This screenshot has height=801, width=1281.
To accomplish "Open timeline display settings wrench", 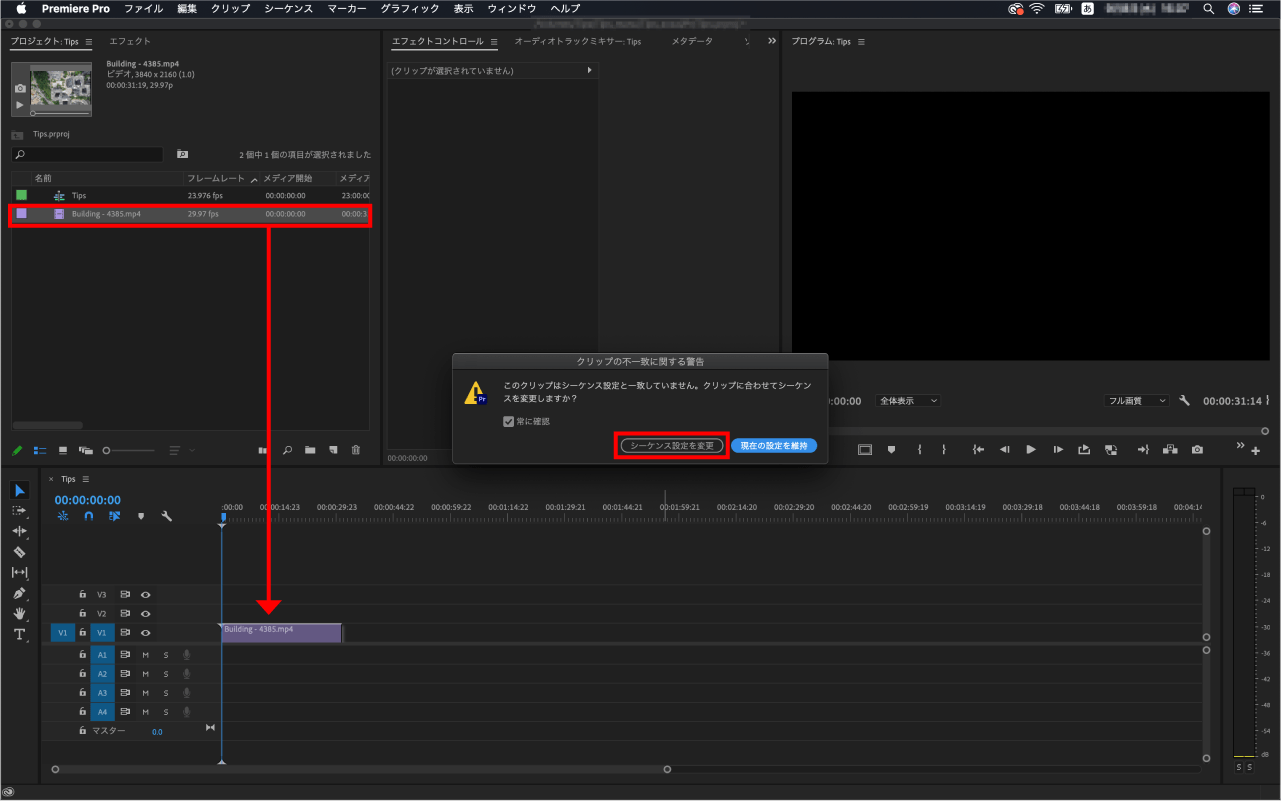I will [x=167, y=516].
